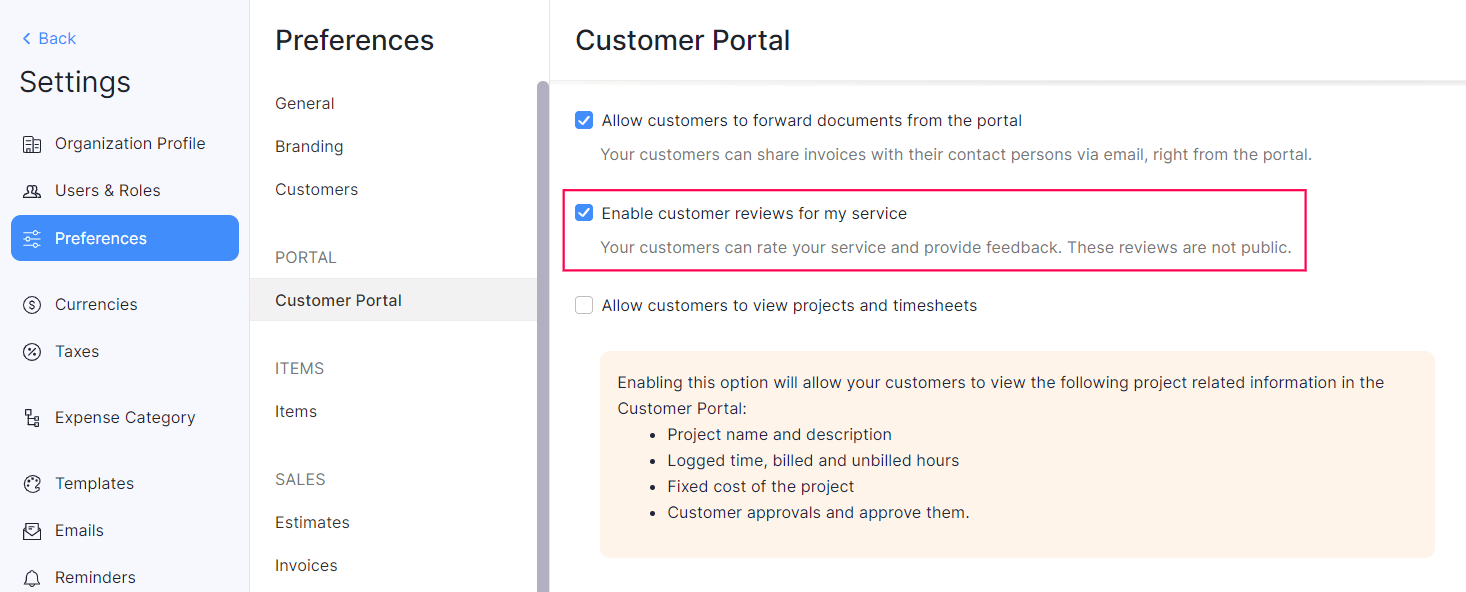1466x592 pixels.
Task: Click the Currencies dollar icon
Action: point(32,305)
